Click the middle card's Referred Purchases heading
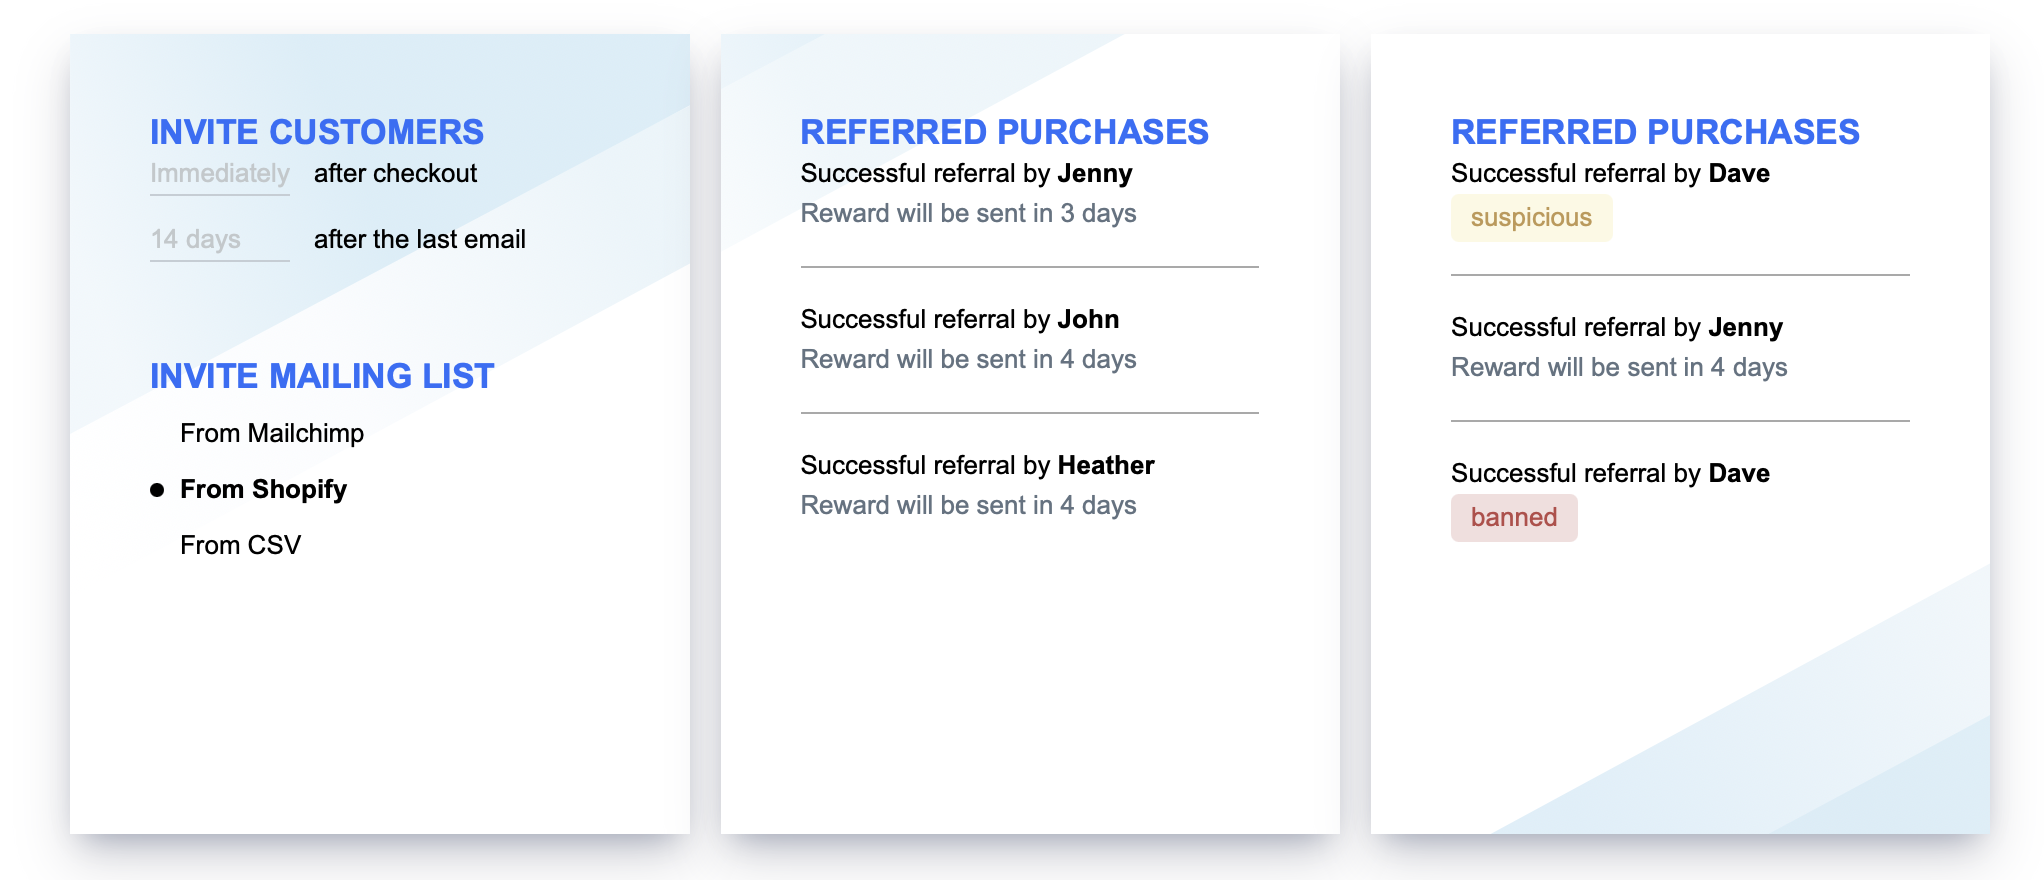Image resolution: width=2044 pixels, height=880 pixels. tap(1004, 132)
